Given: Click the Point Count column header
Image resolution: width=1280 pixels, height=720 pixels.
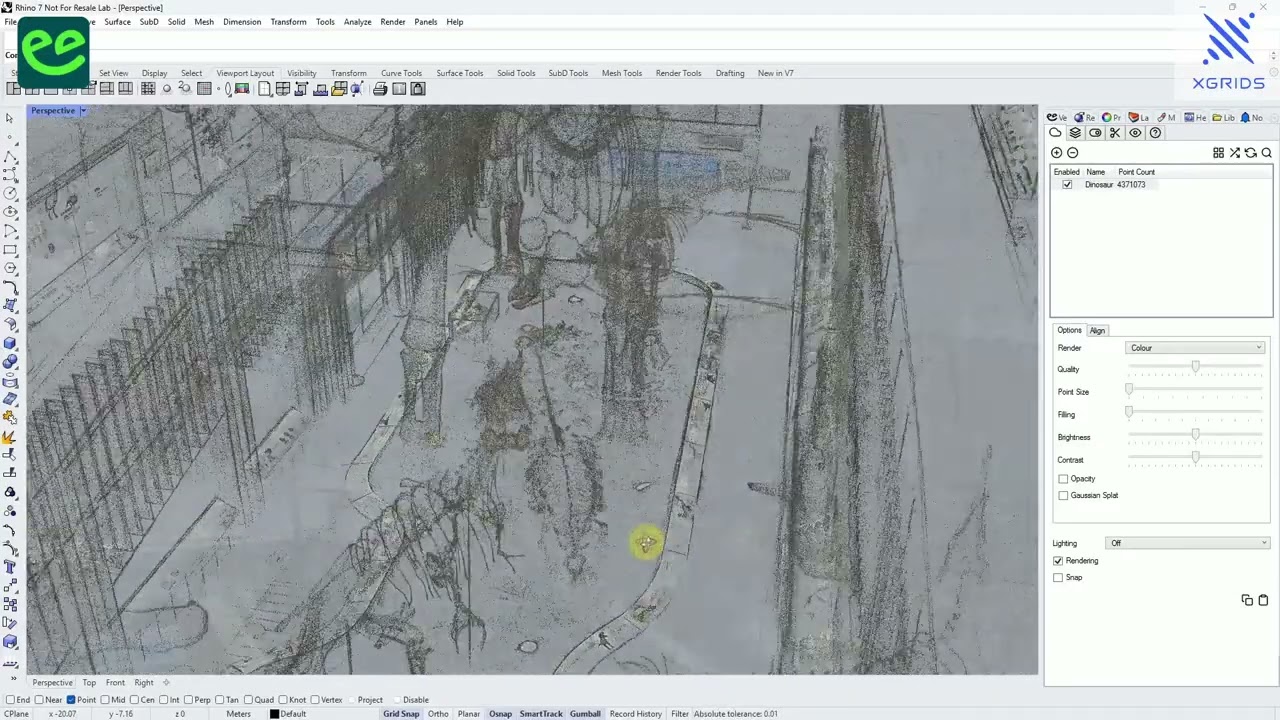Looking at the screenshot, I should click(1136, 172).
